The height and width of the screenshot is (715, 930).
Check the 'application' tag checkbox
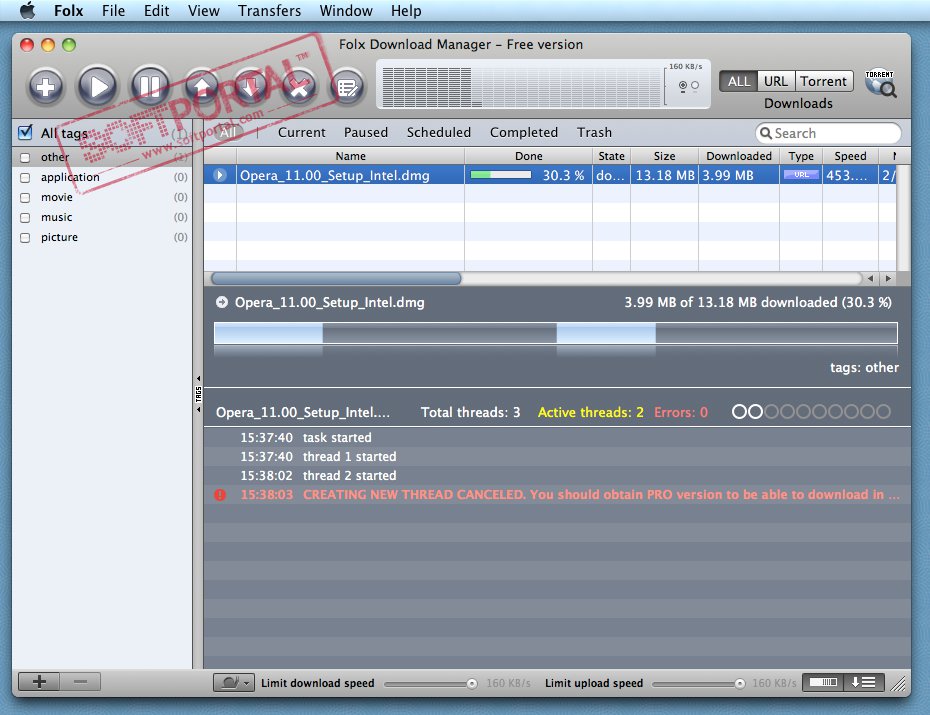click(25, 177)
